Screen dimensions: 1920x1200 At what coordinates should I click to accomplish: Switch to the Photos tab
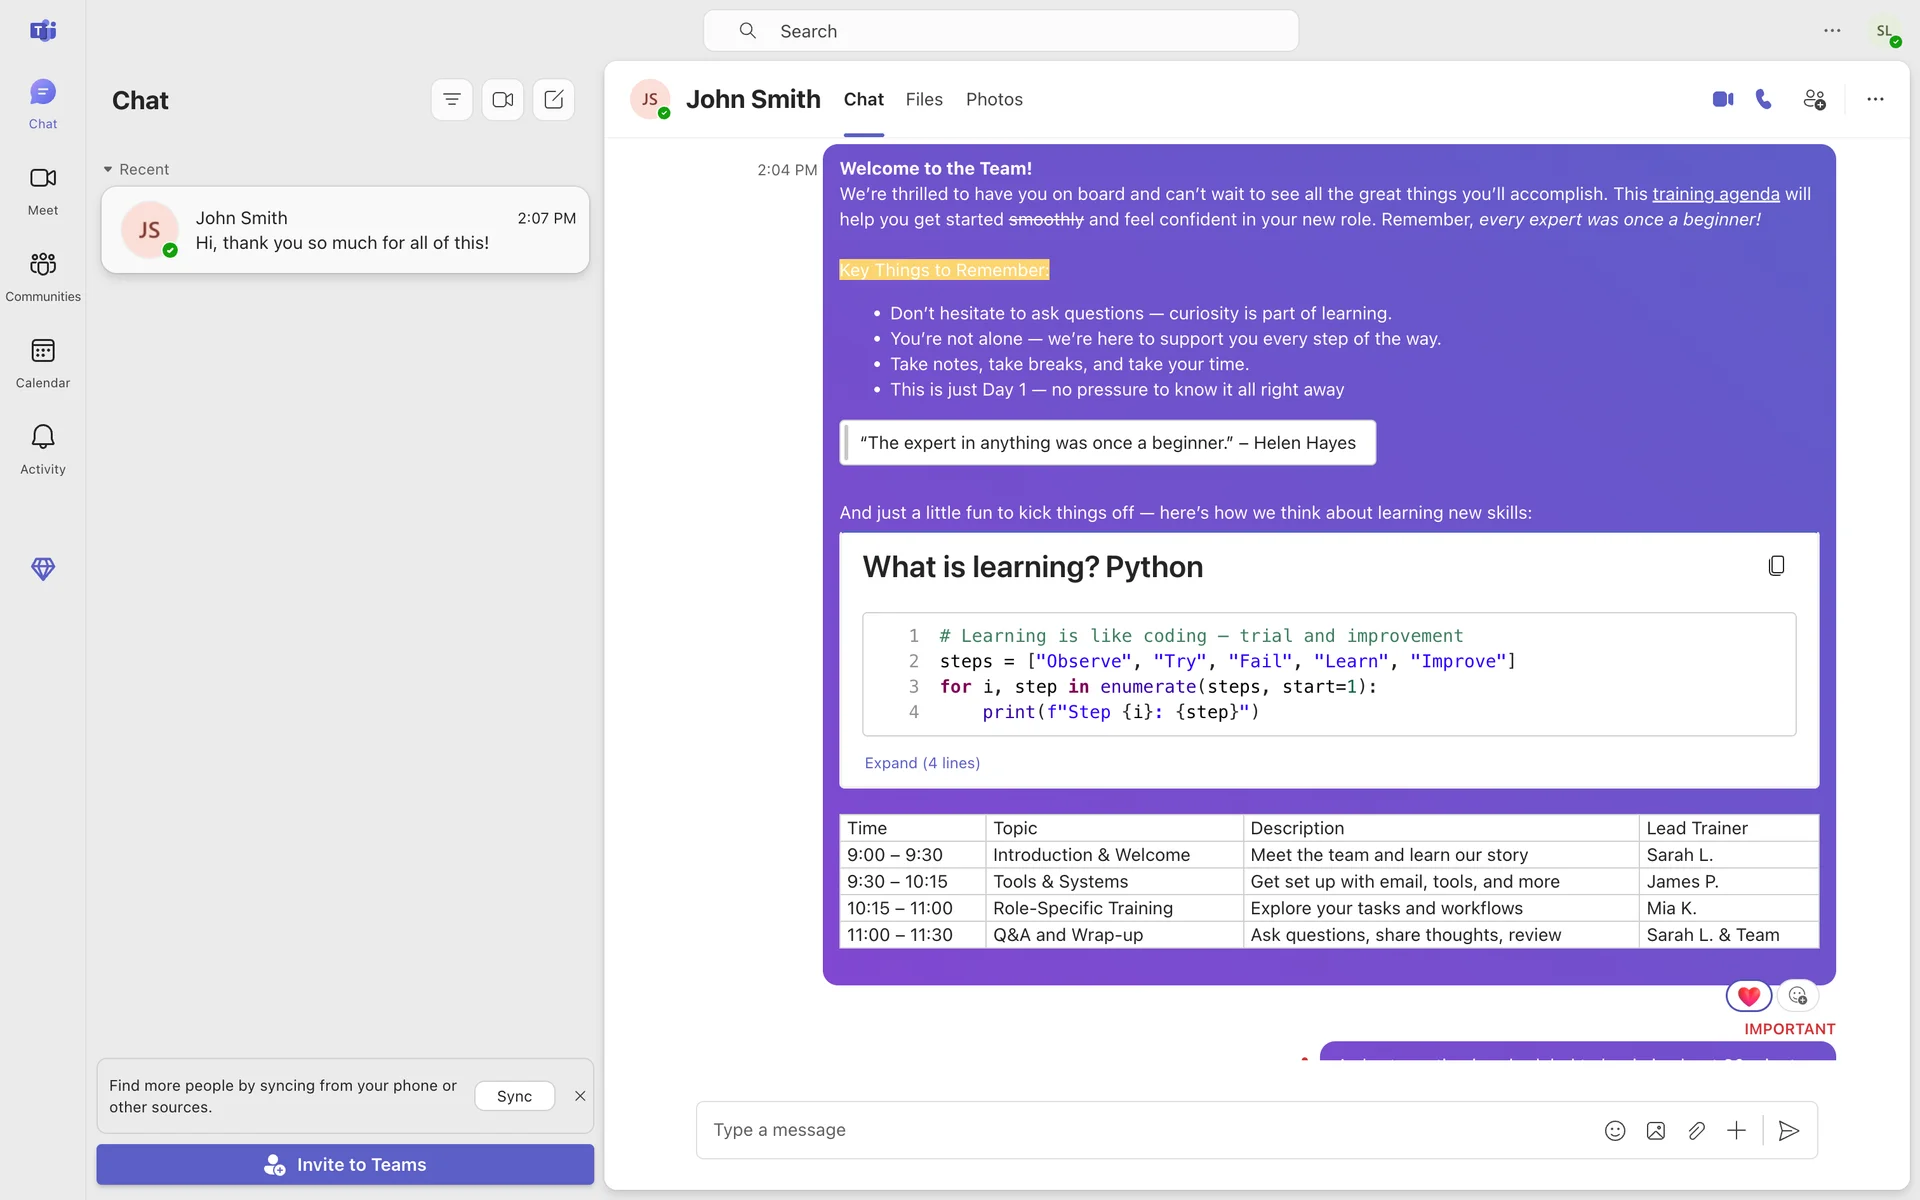pos(994,100)
